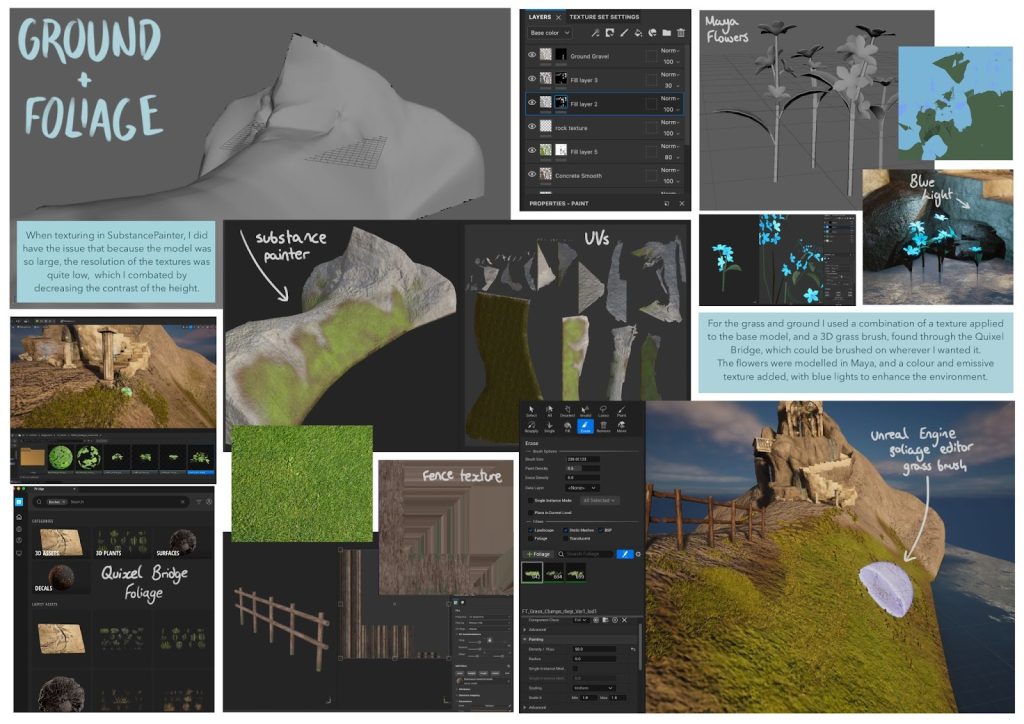
Task: Toggle the Landscape filter checkbox
Action: [530, 530]
